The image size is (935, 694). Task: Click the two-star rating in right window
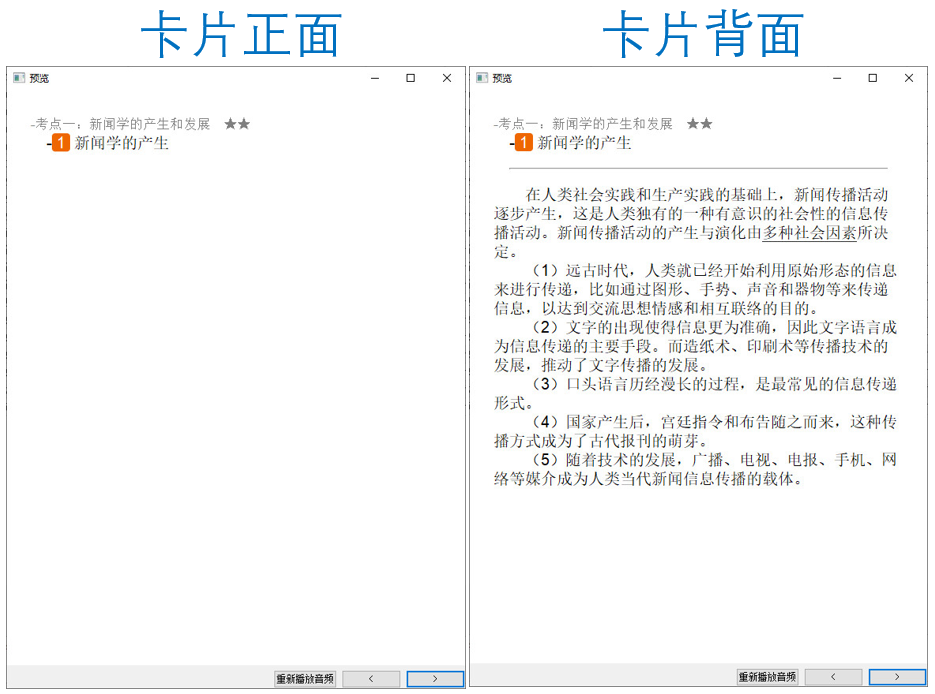[699, 124]
